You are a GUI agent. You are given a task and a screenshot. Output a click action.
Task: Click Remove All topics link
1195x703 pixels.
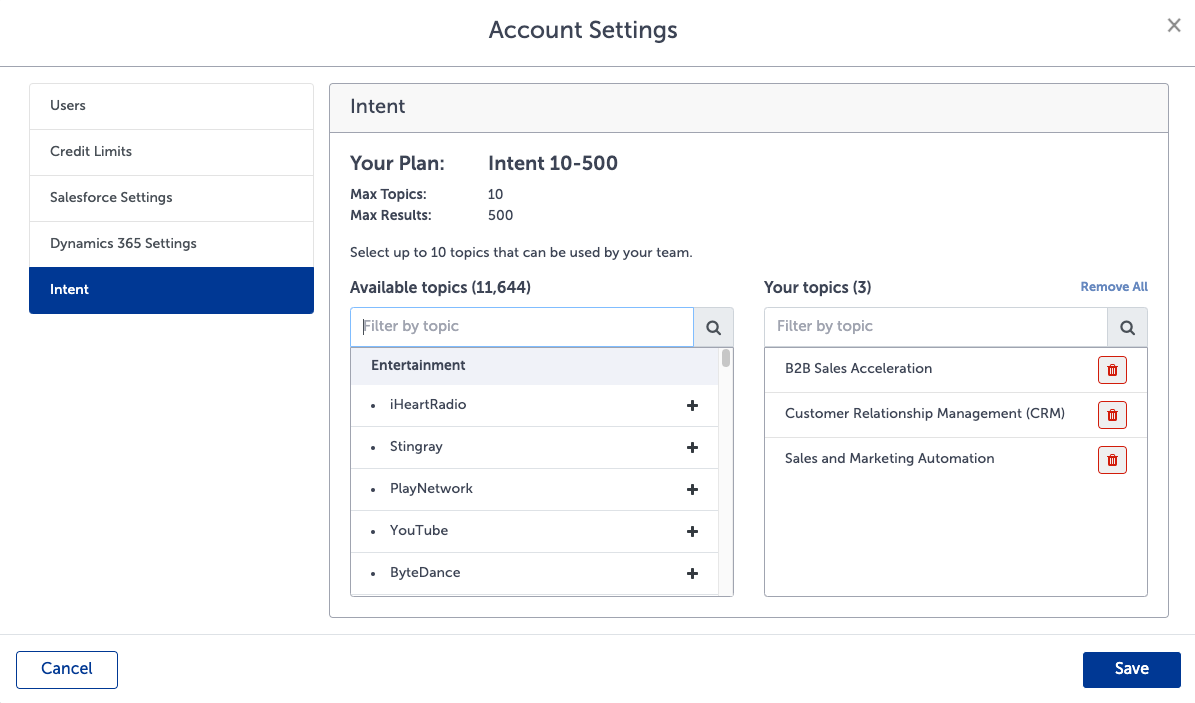(1113, 287)
